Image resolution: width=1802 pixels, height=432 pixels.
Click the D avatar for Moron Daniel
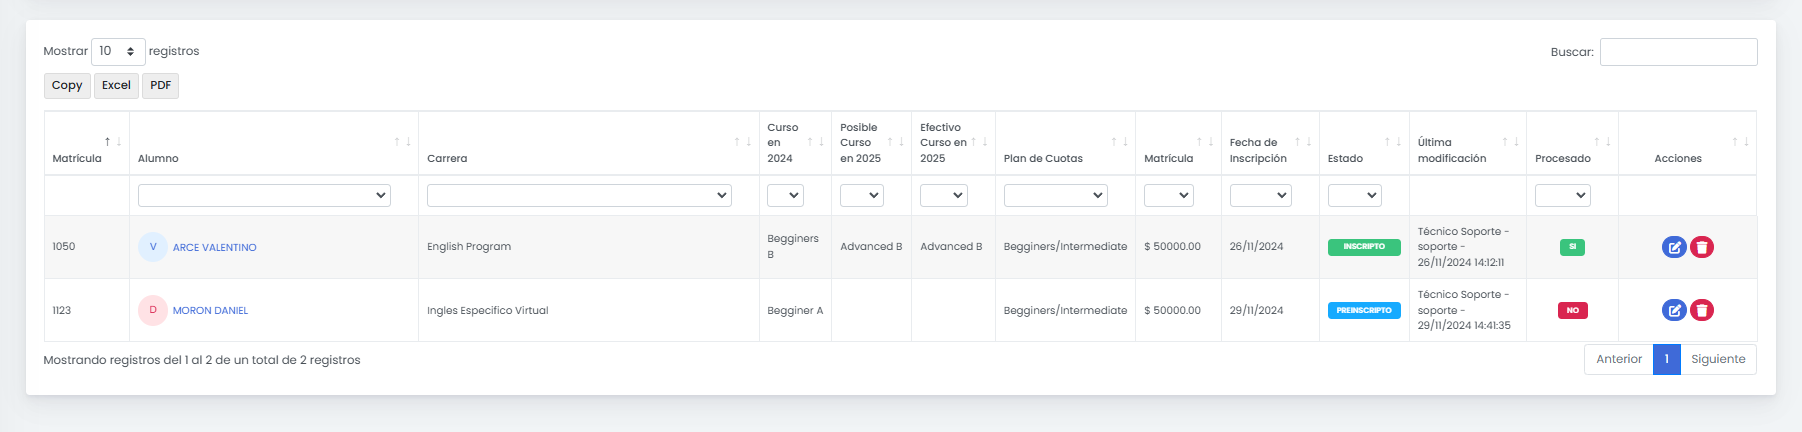pos(153,310)
